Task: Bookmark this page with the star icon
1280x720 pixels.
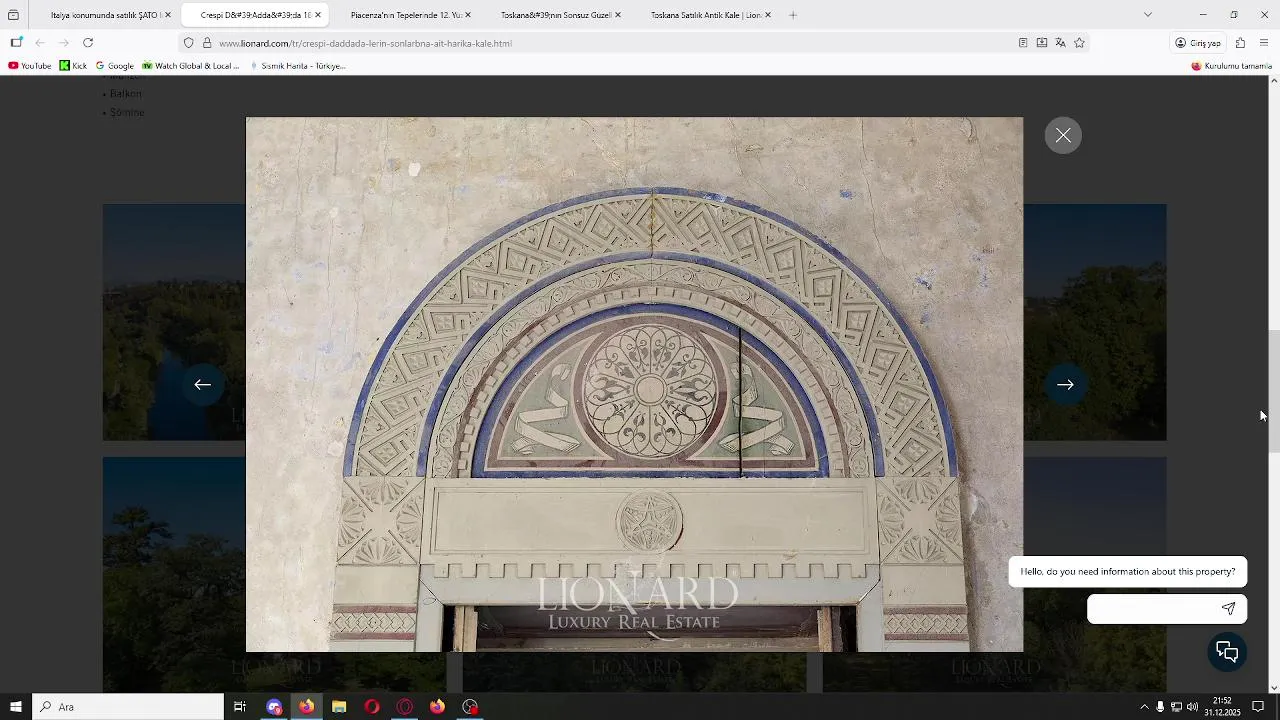Action: (x=1079, y=43)
